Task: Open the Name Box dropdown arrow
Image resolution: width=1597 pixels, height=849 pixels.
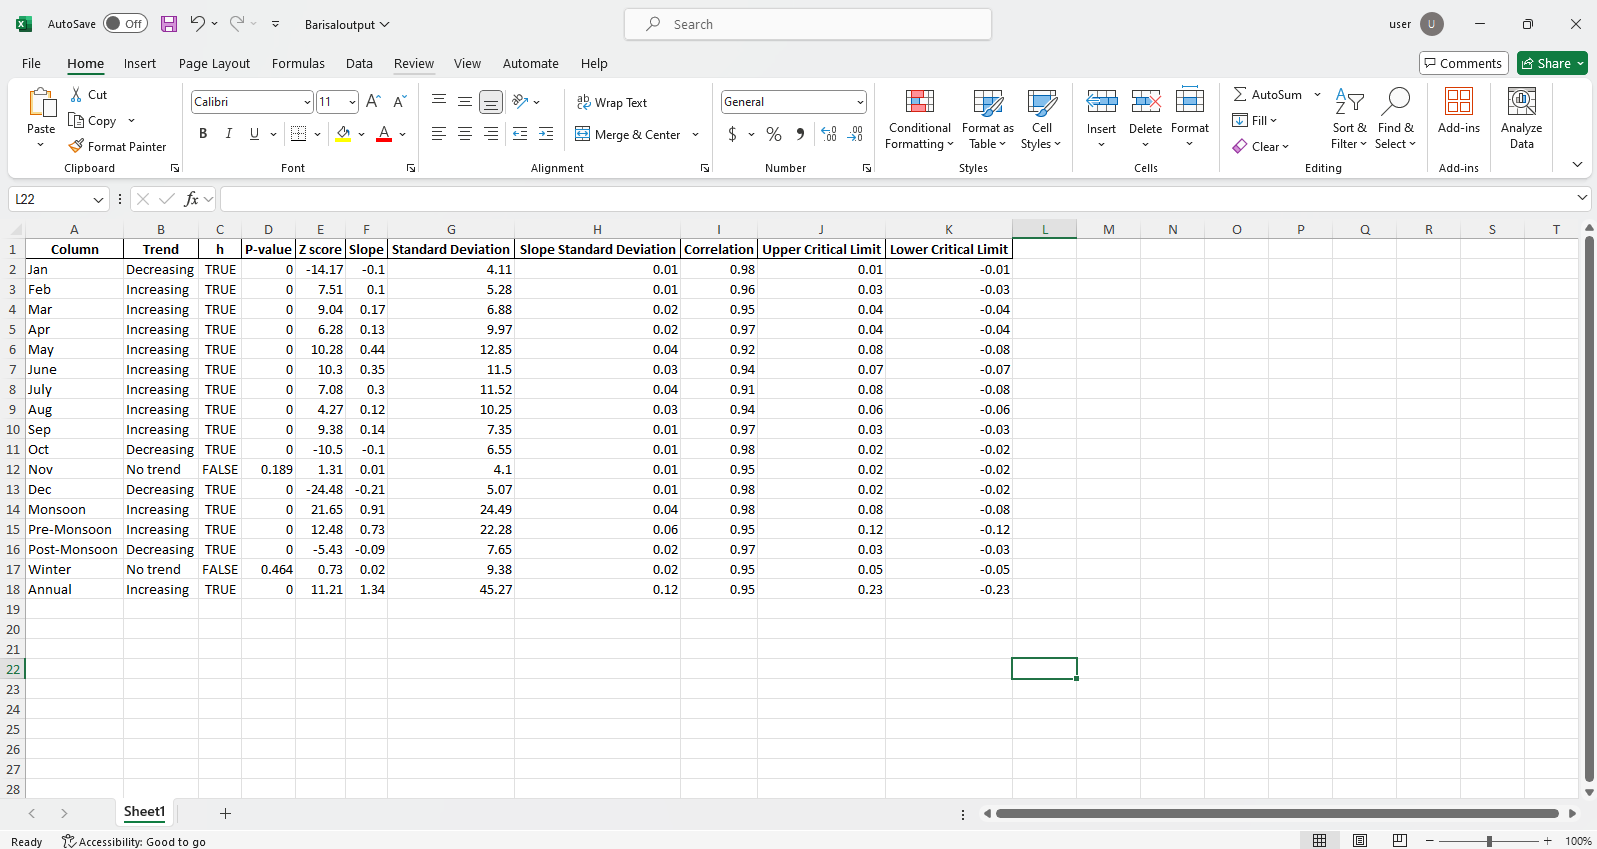Action: click(98, 200)
